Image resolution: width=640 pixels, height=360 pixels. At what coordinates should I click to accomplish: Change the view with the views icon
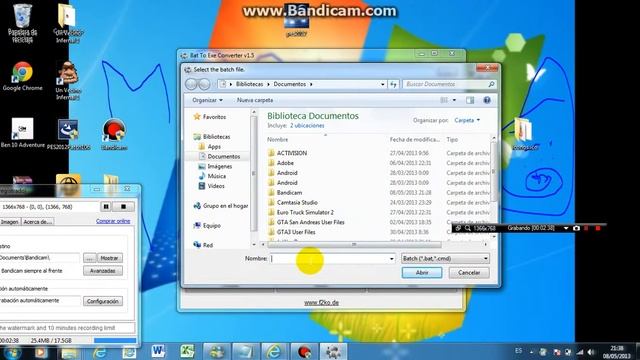click(444, 100)
